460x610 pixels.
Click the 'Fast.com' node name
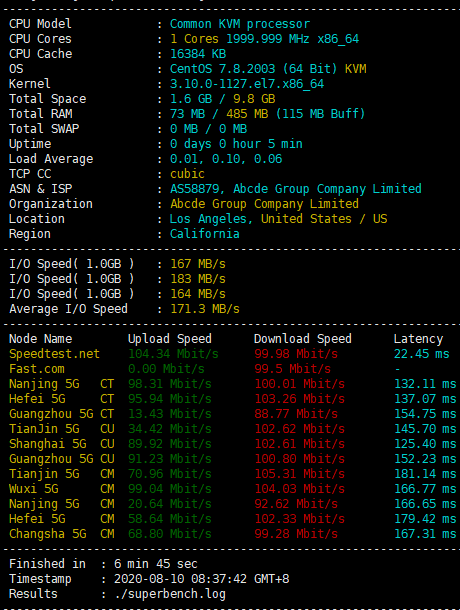point(37,369)
